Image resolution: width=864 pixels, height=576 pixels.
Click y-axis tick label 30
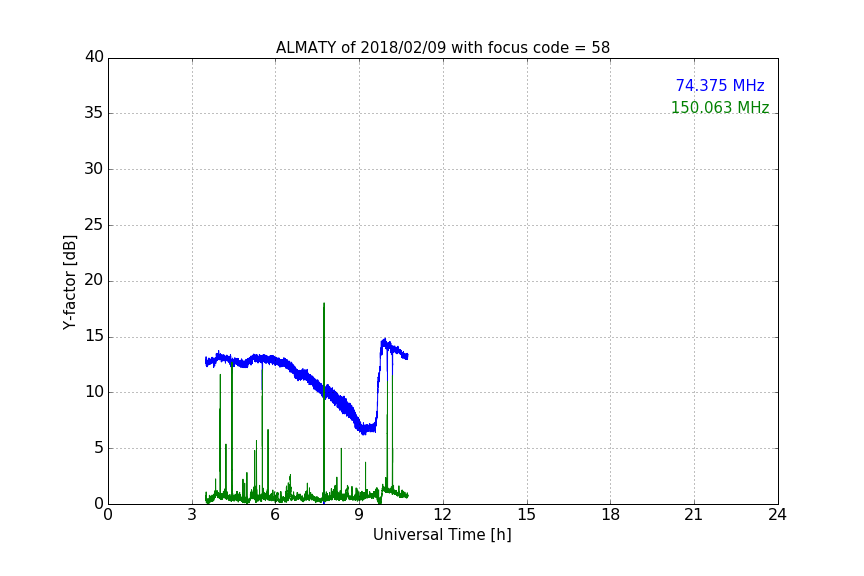click(94, 169)
